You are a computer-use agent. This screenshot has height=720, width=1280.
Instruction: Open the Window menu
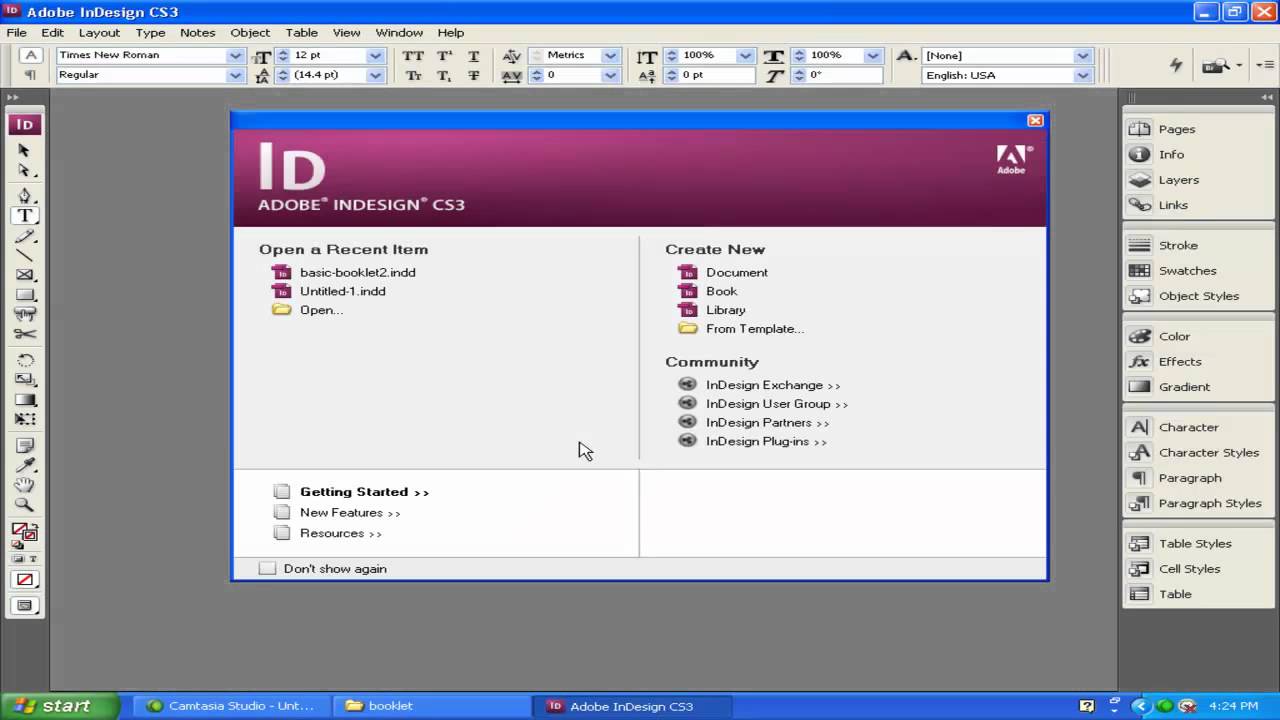pyautogui.click(x=399, y=32)
